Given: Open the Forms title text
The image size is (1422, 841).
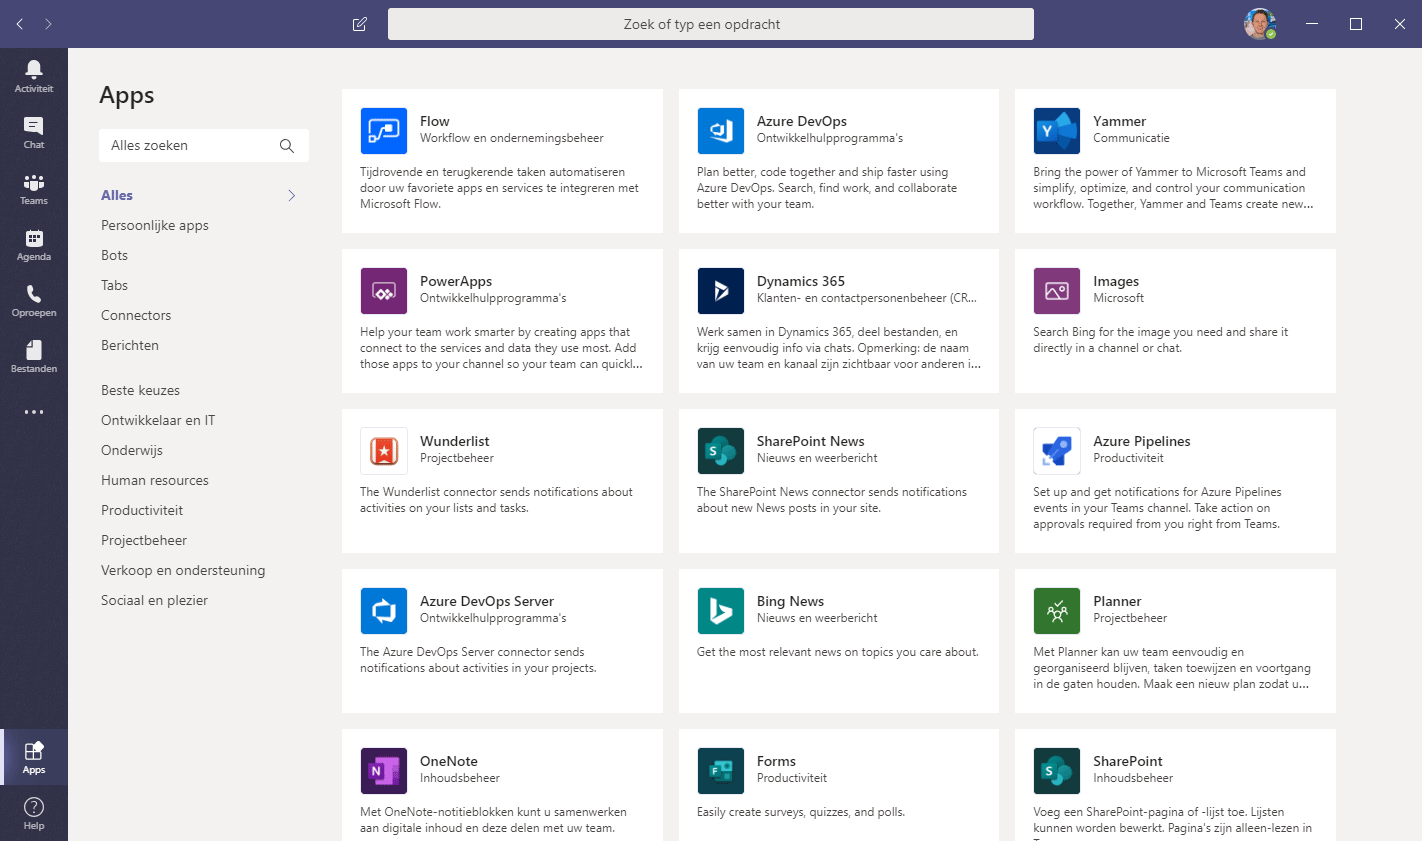Looking at the screenshot, I should [777, 761].
